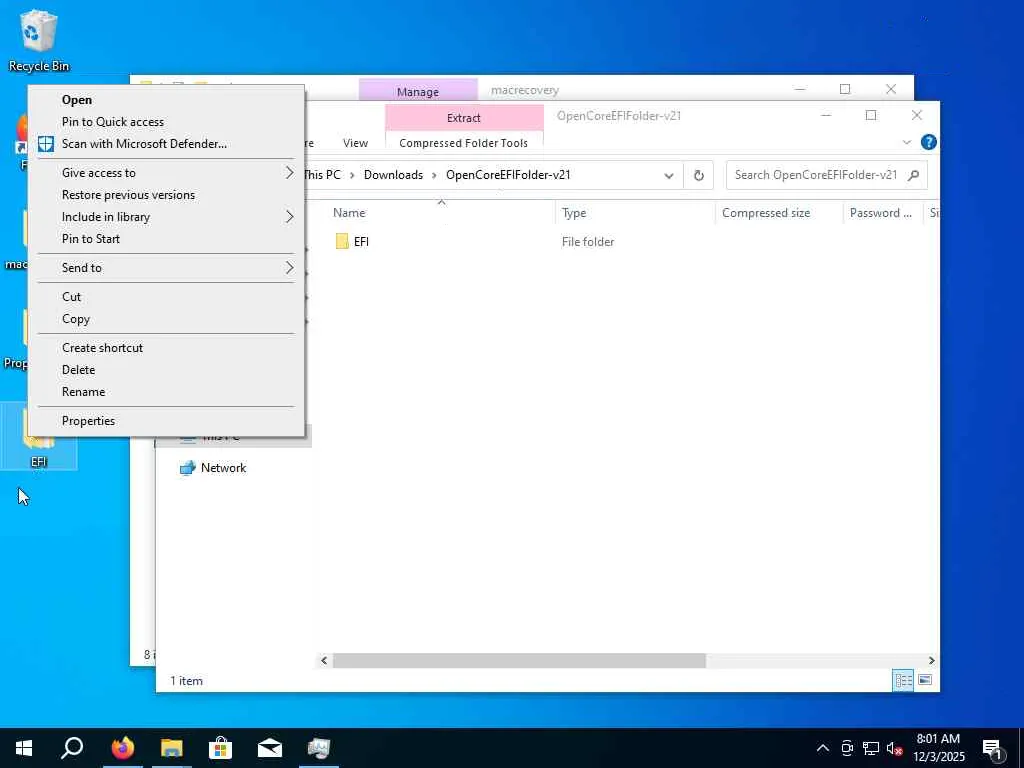Open the Extract tab in the ribbon

click(464, 118)
